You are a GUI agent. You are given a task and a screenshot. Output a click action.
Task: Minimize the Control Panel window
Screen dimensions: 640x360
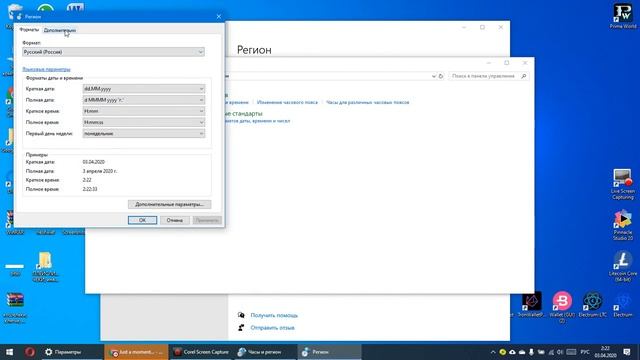click(x=489, y=63)
